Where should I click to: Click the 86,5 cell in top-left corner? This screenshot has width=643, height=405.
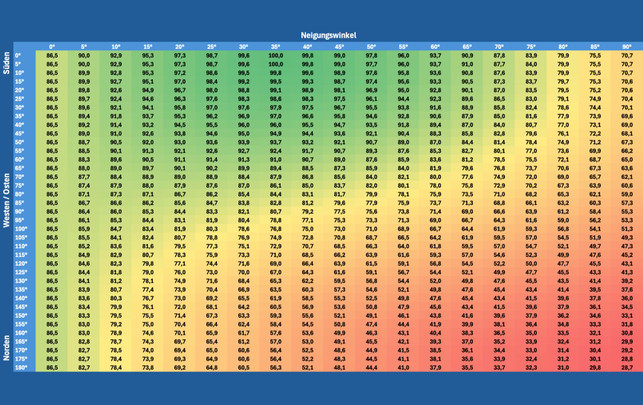[52, 56]
